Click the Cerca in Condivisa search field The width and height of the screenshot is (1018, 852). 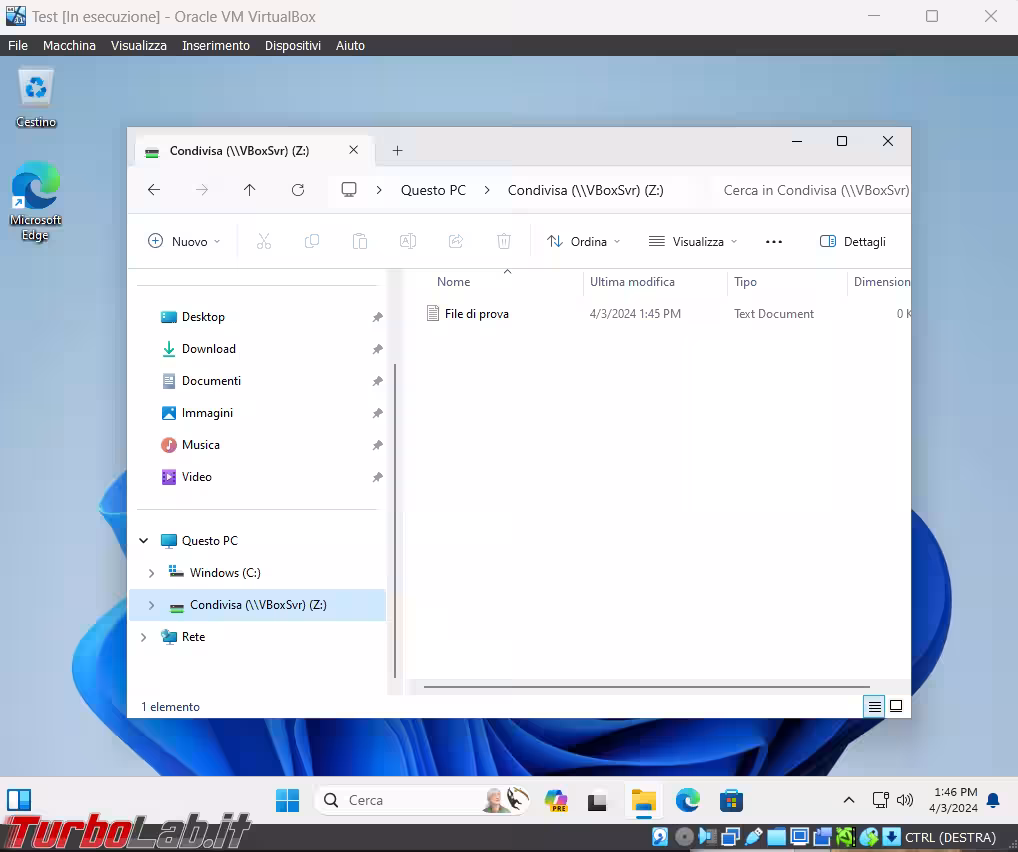[x=815, y=190]
